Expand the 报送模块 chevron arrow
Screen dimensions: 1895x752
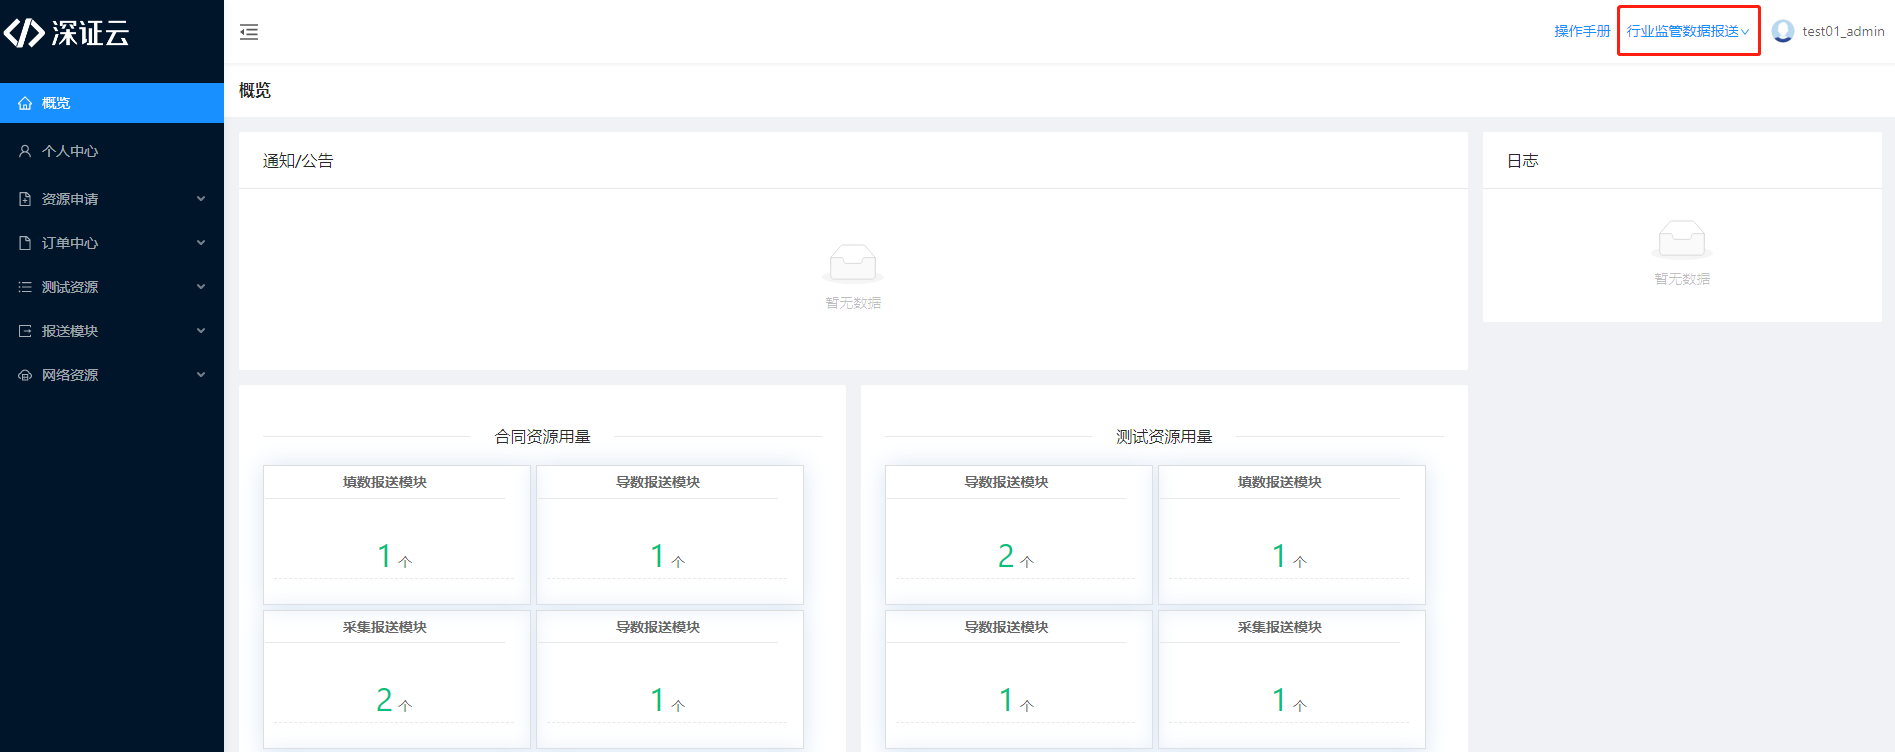[201, 331]
